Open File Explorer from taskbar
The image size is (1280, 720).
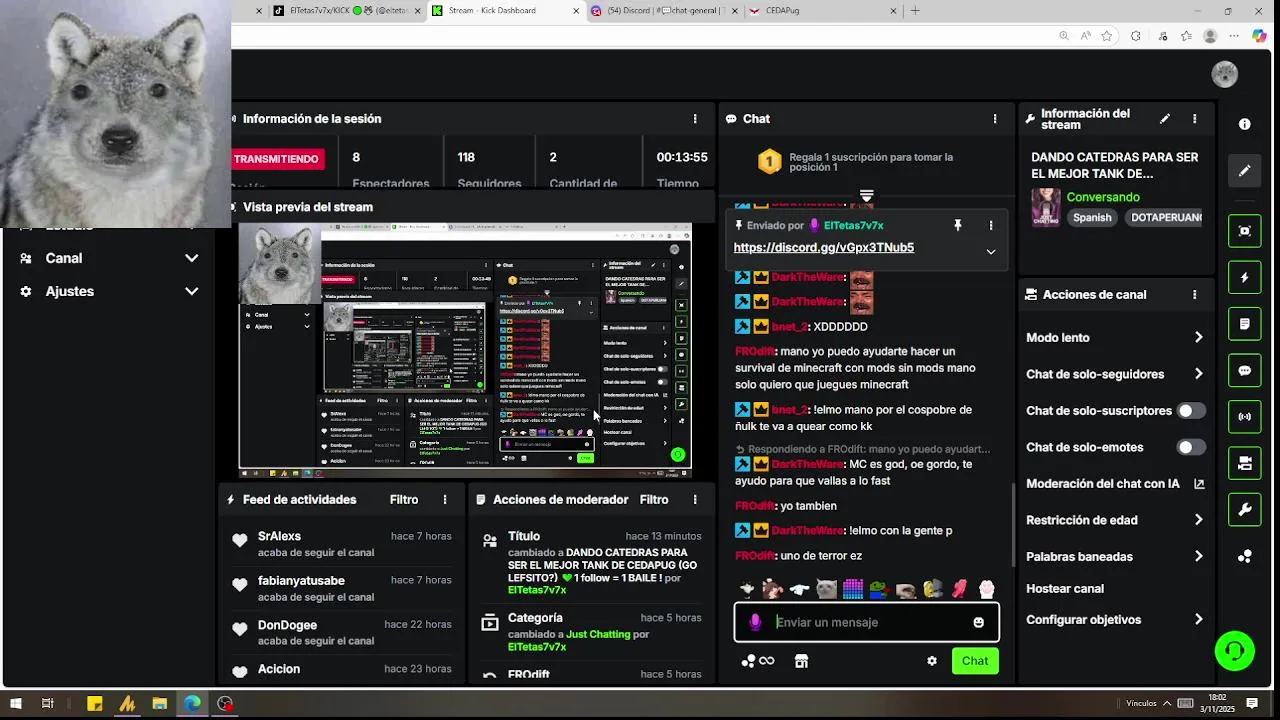(159, 704)
